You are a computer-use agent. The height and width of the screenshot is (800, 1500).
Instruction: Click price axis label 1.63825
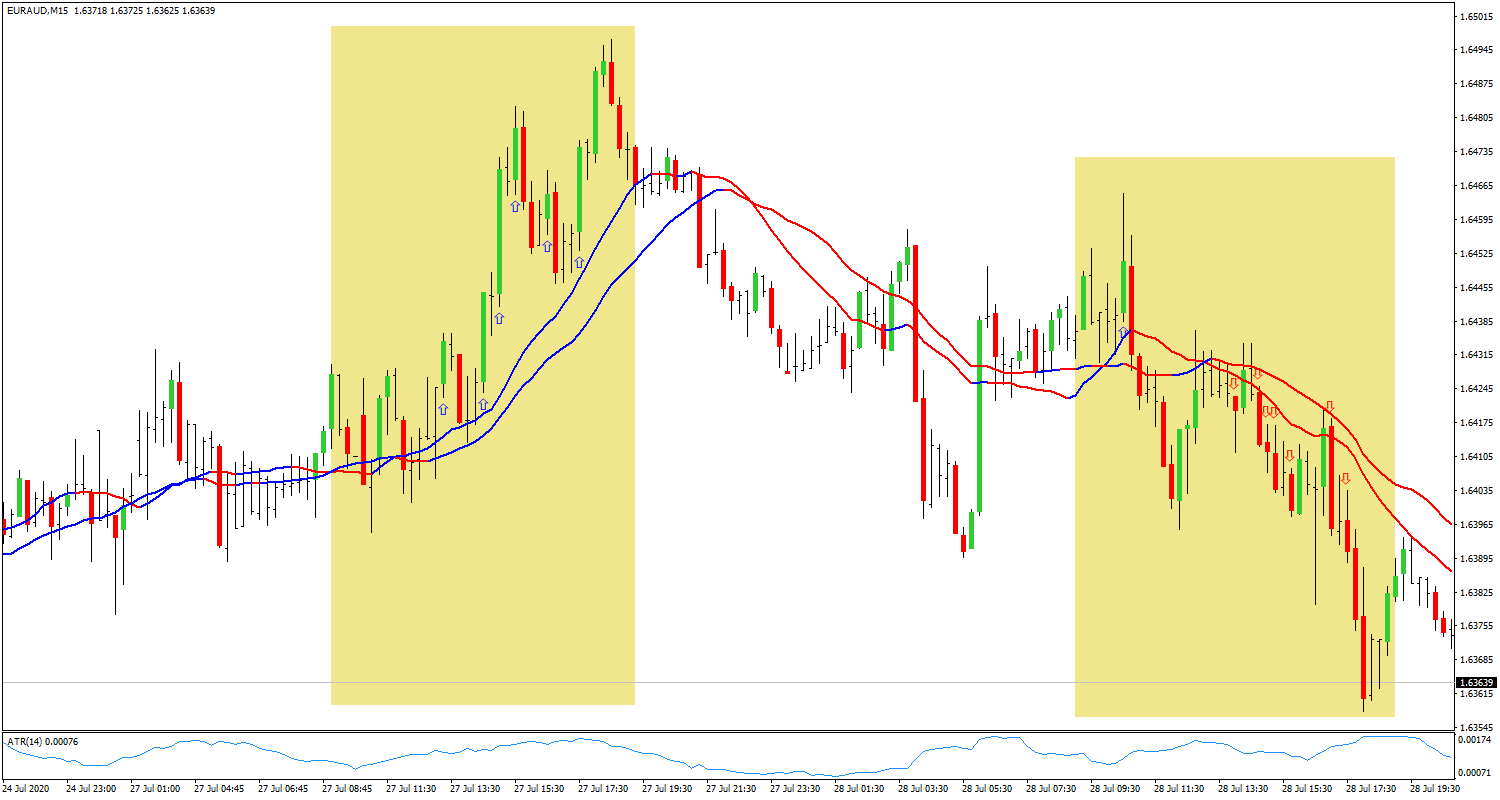1475,592
